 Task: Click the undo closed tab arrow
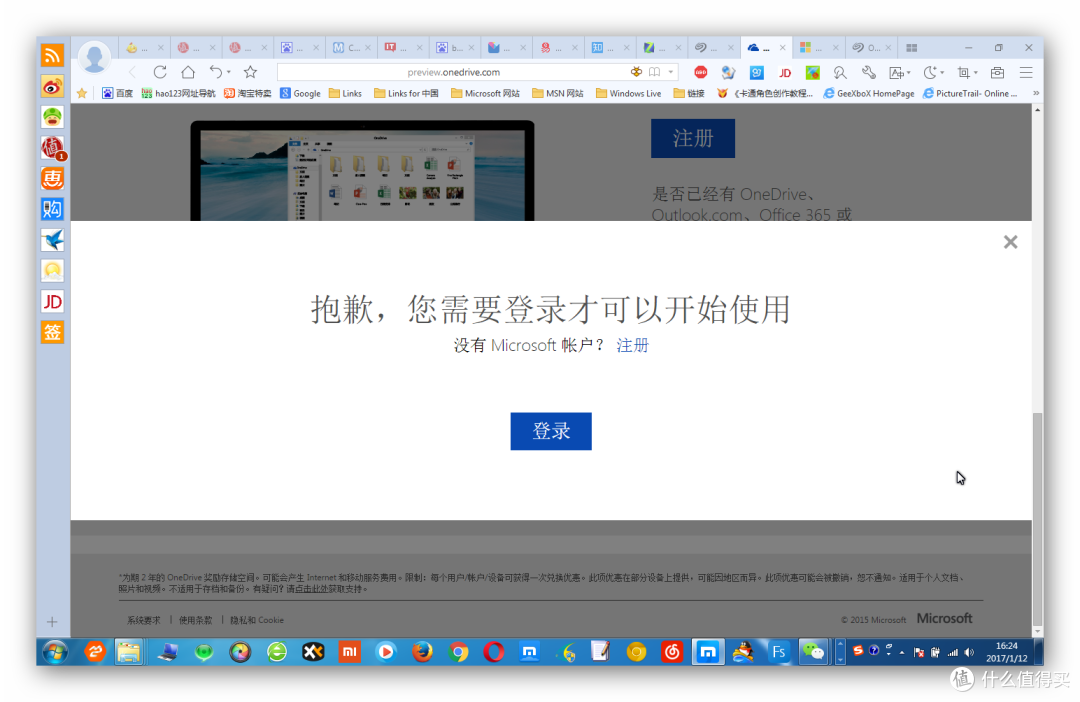[x=216, y=72]
